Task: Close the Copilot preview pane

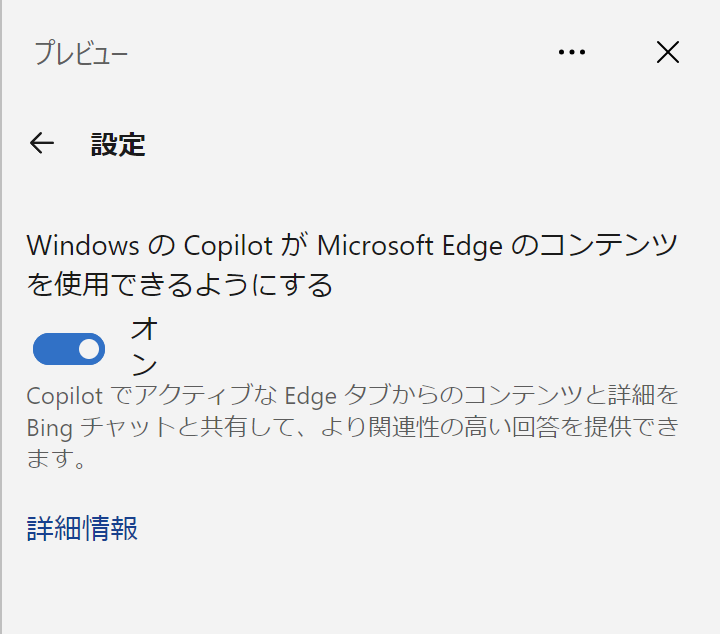Action: 667,52
